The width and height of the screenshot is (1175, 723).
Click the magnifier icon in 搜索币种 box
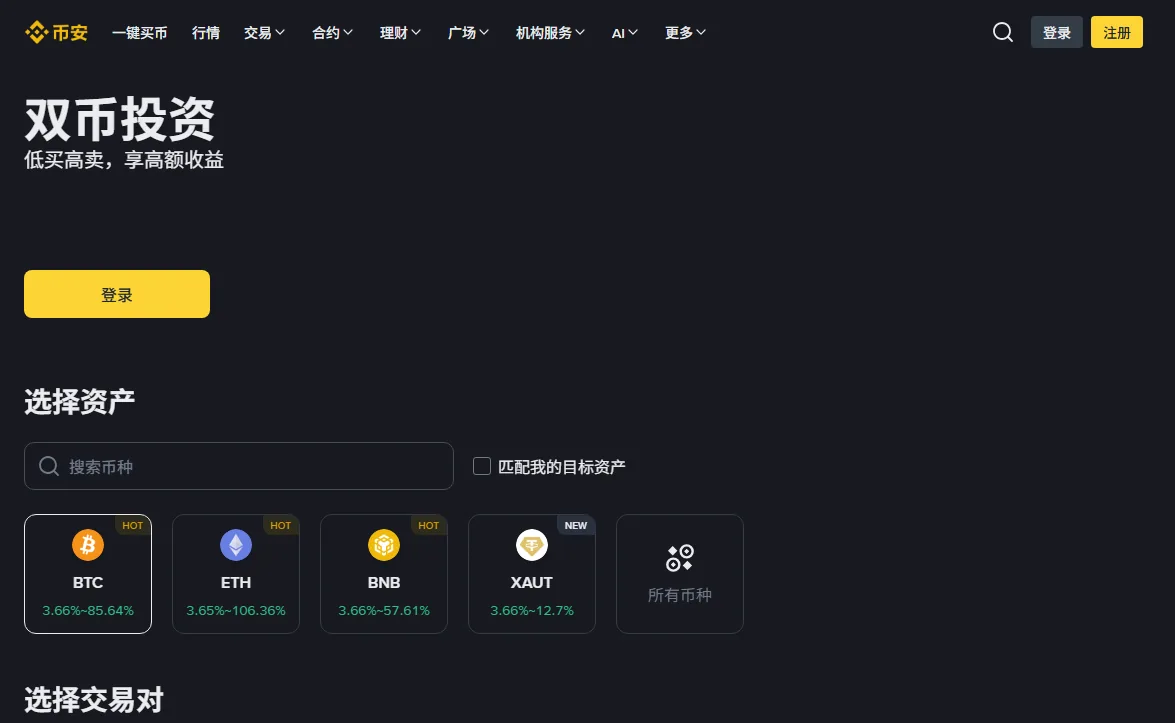coord(49,466)
